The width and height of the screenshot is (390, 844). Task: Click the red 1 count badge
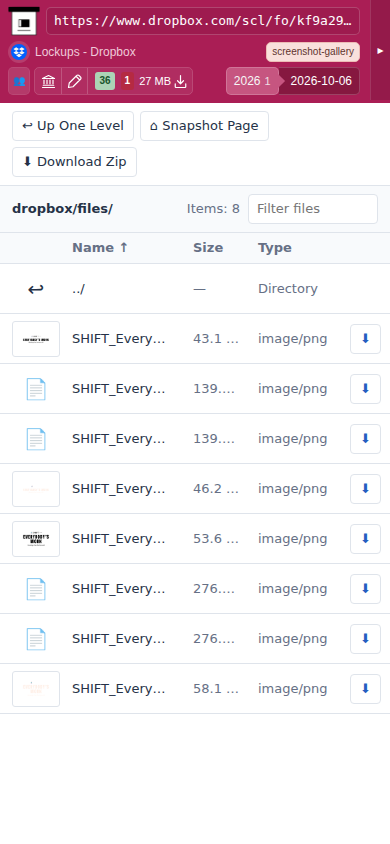coord(127,81)
